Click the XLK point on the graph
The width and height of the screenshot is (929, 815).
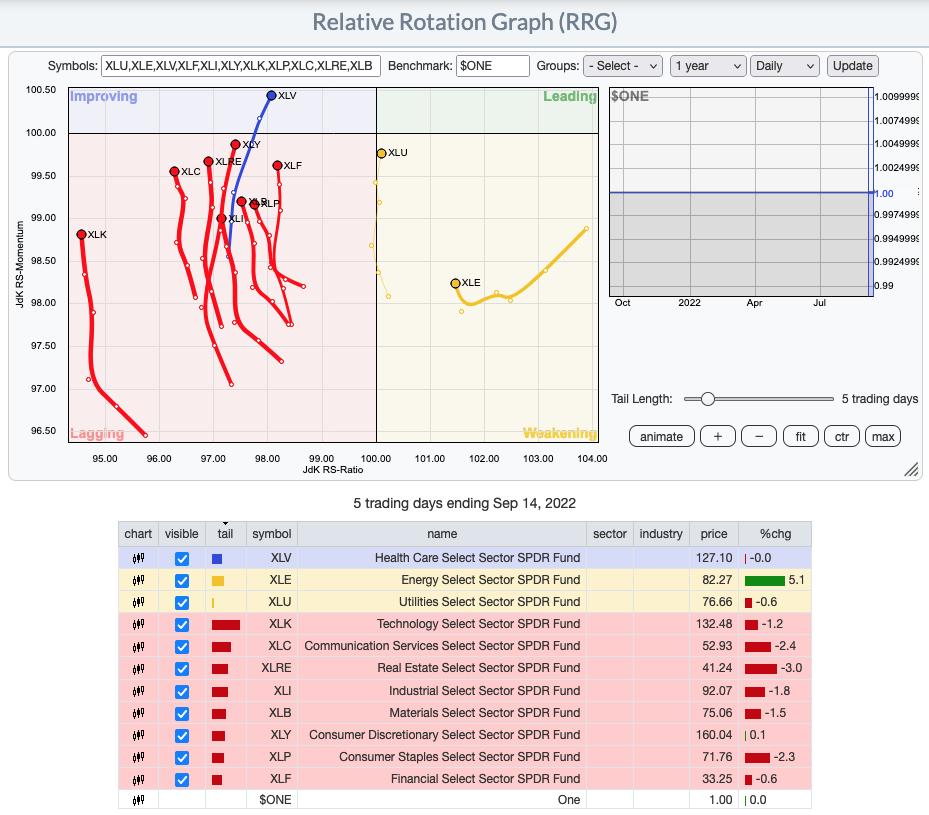[x=82, y=235]
